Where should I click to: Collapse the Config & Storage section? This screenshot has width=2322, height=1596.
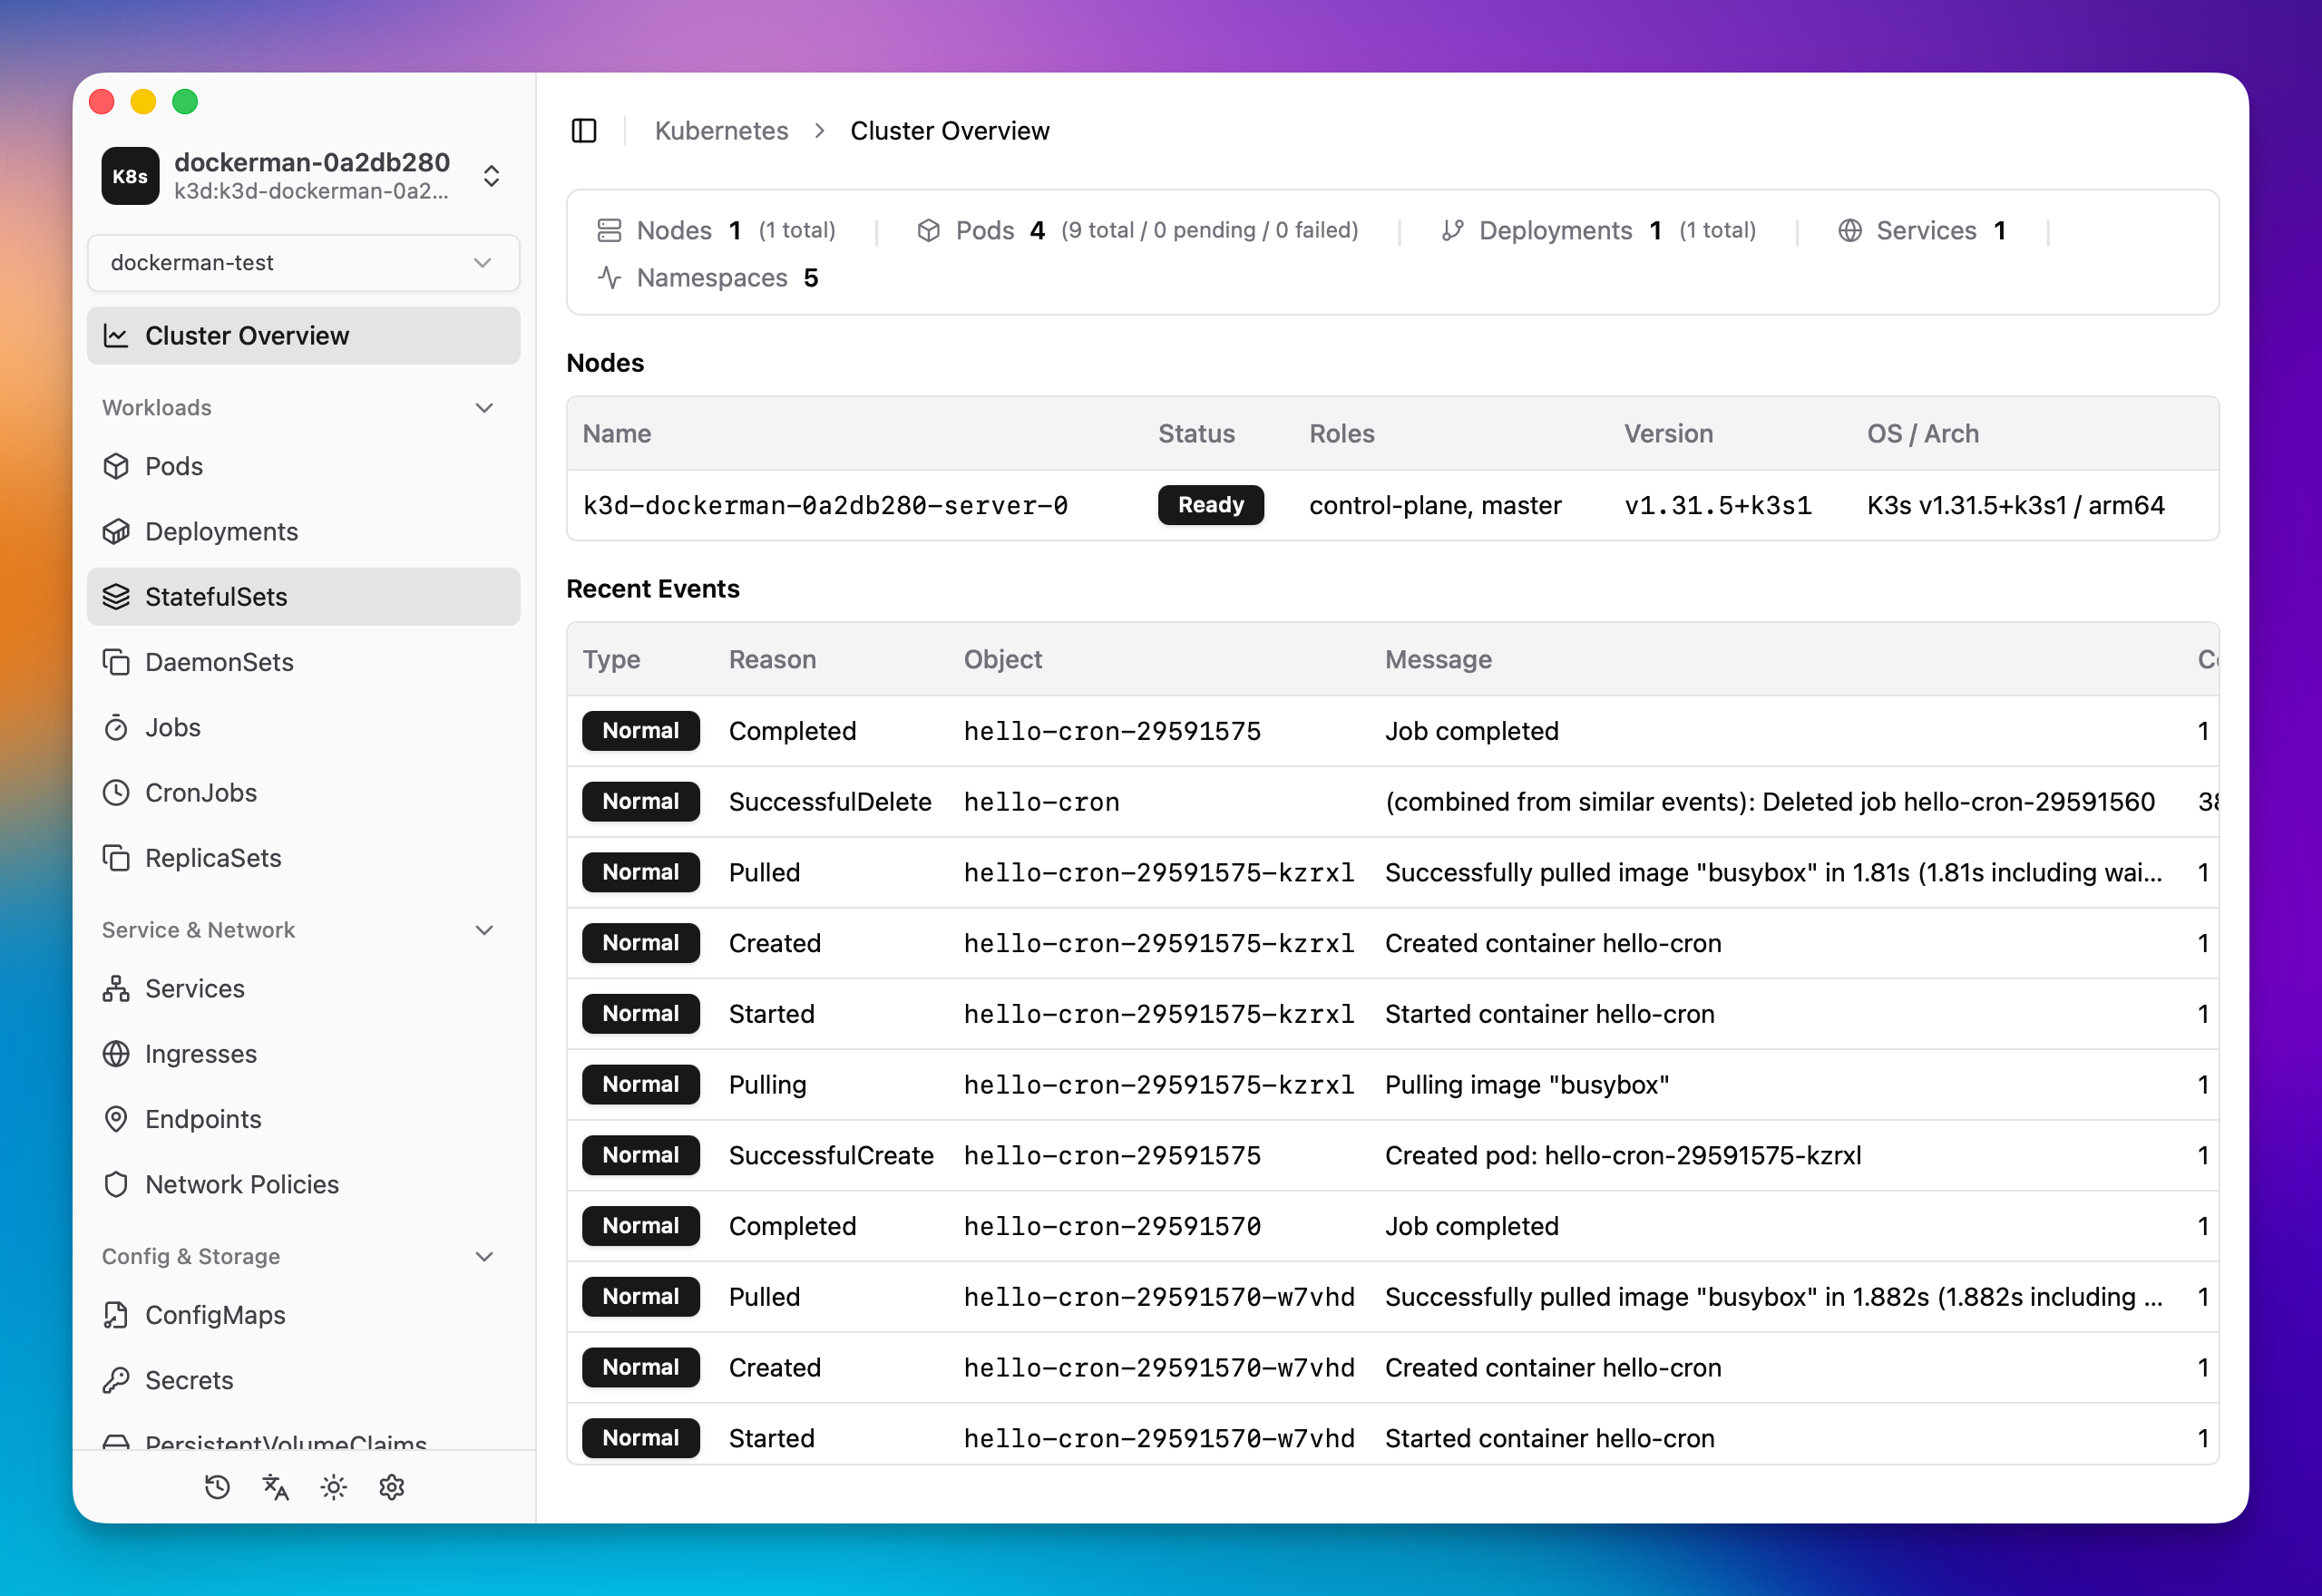[x=484, y=1257]
